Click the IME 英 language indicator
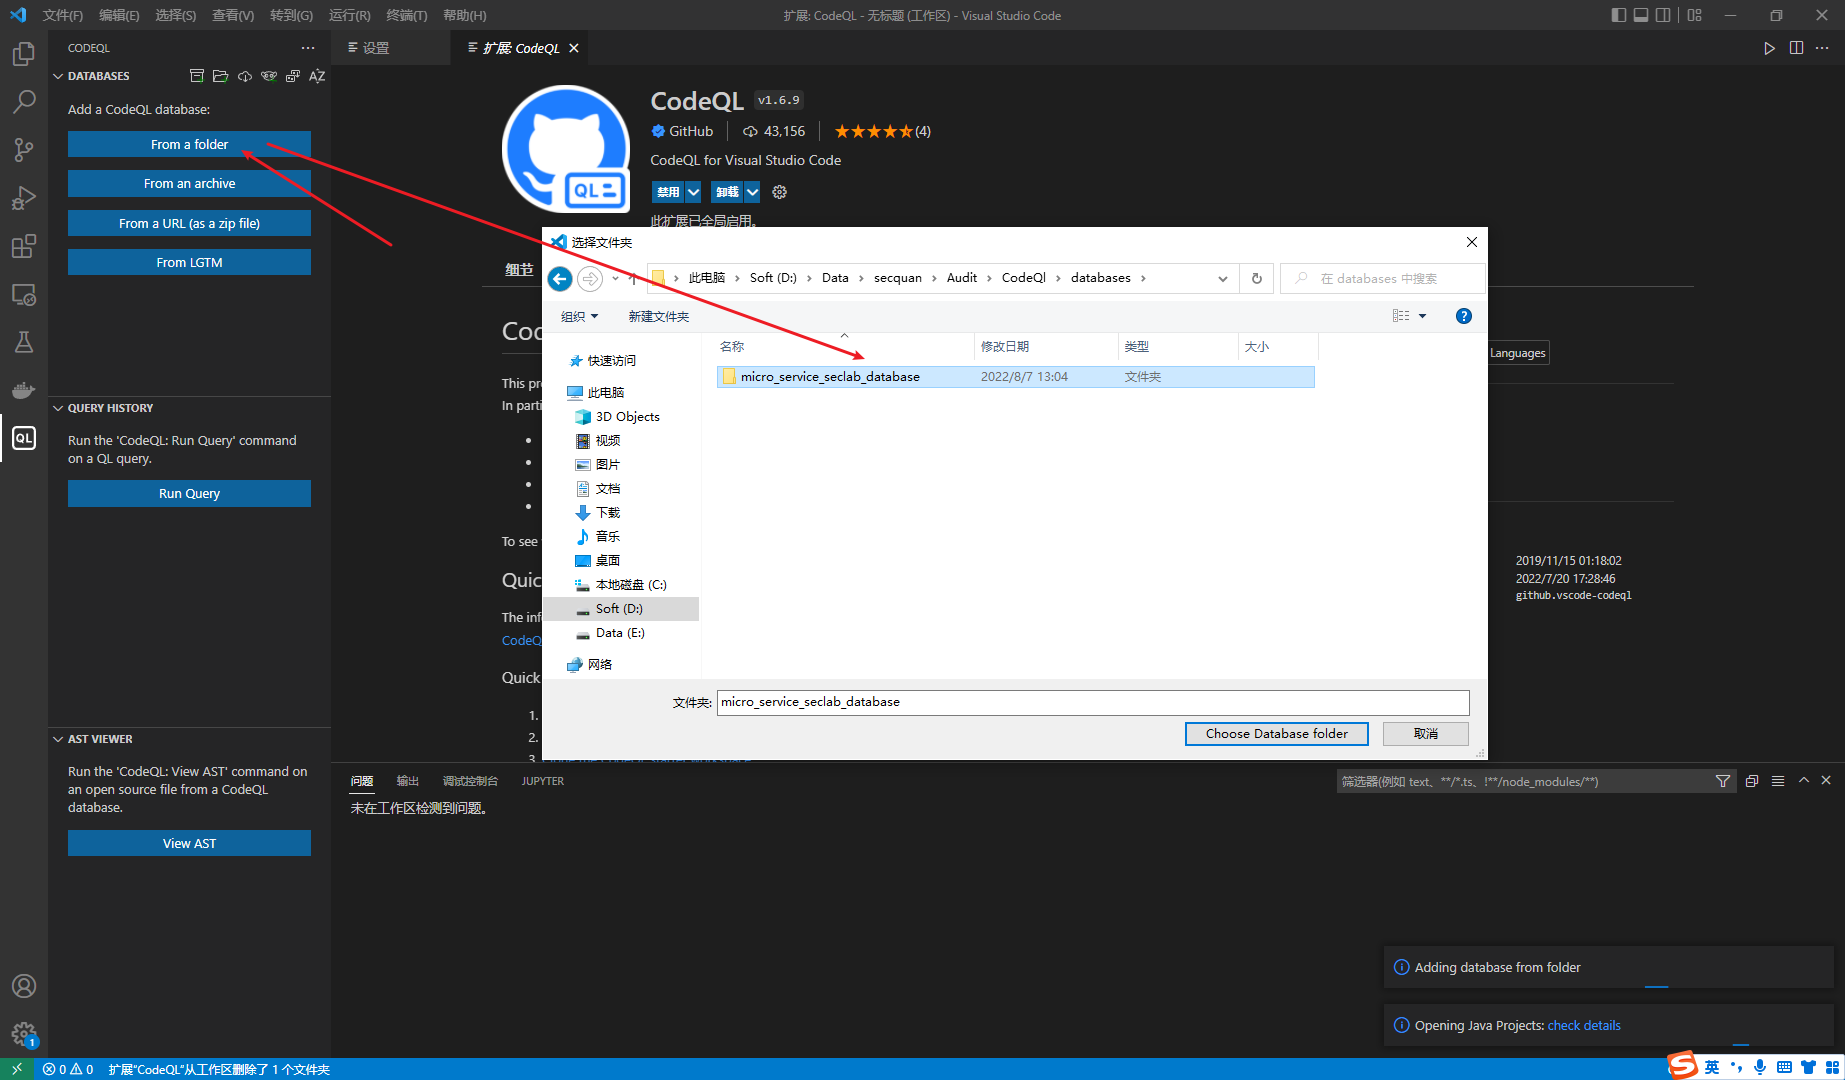Image resolution: width=1845 pixels, height=1080 pixels. click(1712, 1067)
